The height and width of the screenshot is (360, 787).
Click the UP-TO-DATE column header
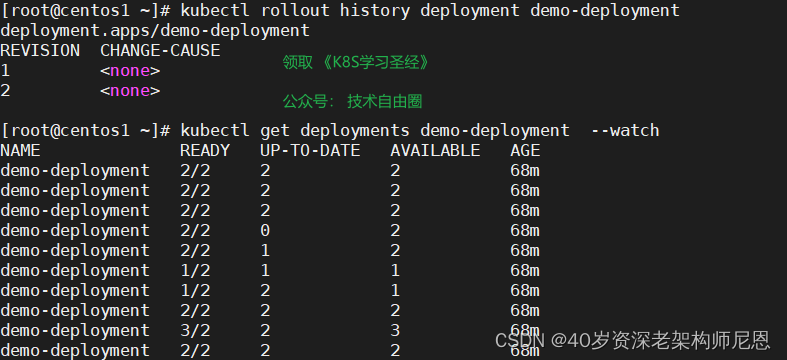[310, 151]
